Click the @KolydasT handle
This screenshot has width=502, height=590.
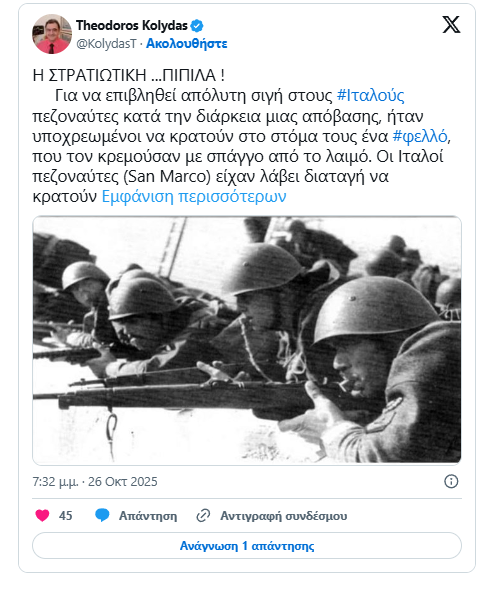click(106, 44)
